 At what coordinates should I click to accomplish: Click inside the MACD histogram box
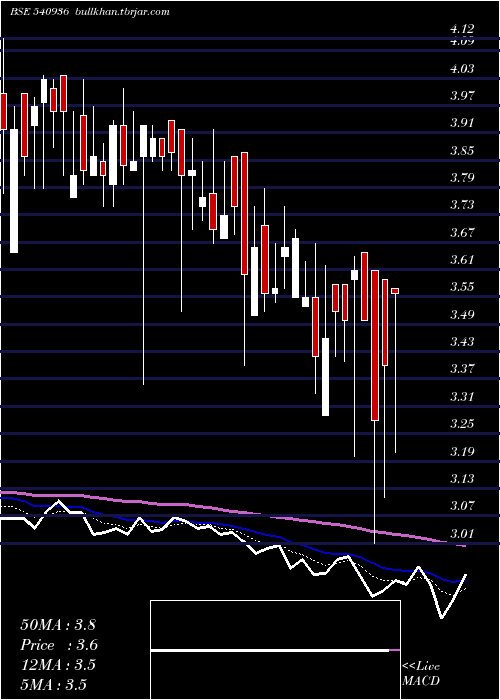275,650
